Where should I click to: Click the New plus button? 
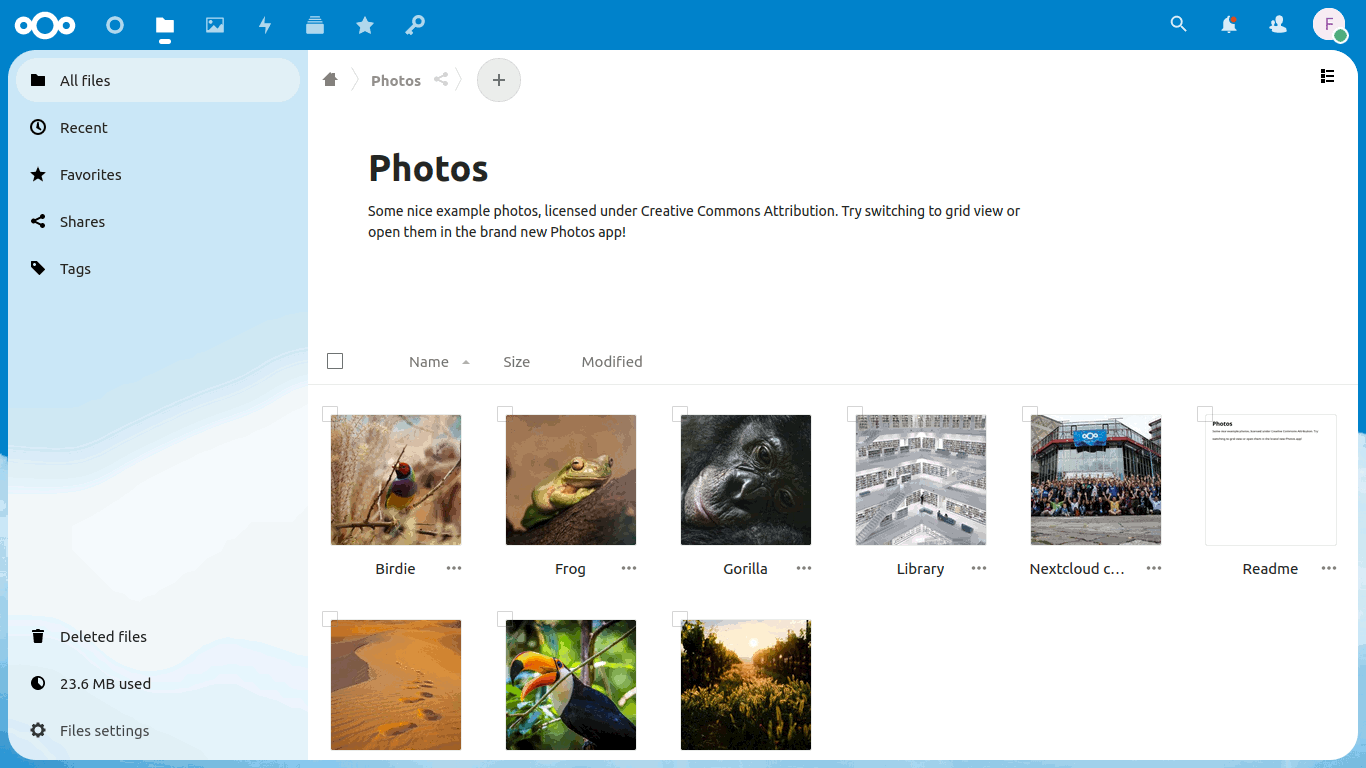point(499,80)
